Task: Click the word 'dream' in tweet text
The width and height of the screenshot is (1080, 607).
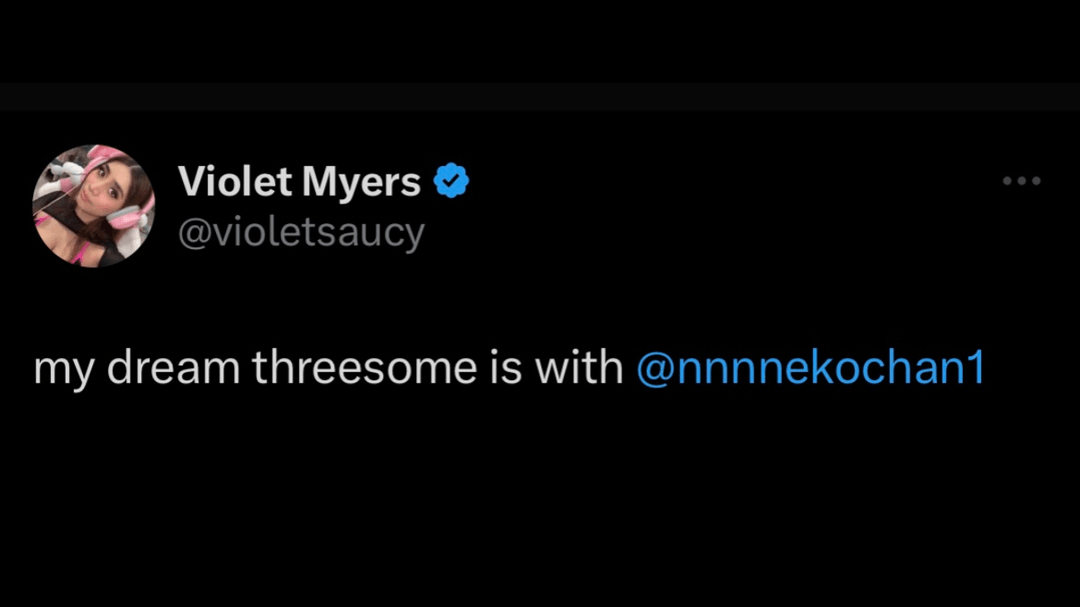Action: pos(174,368)
